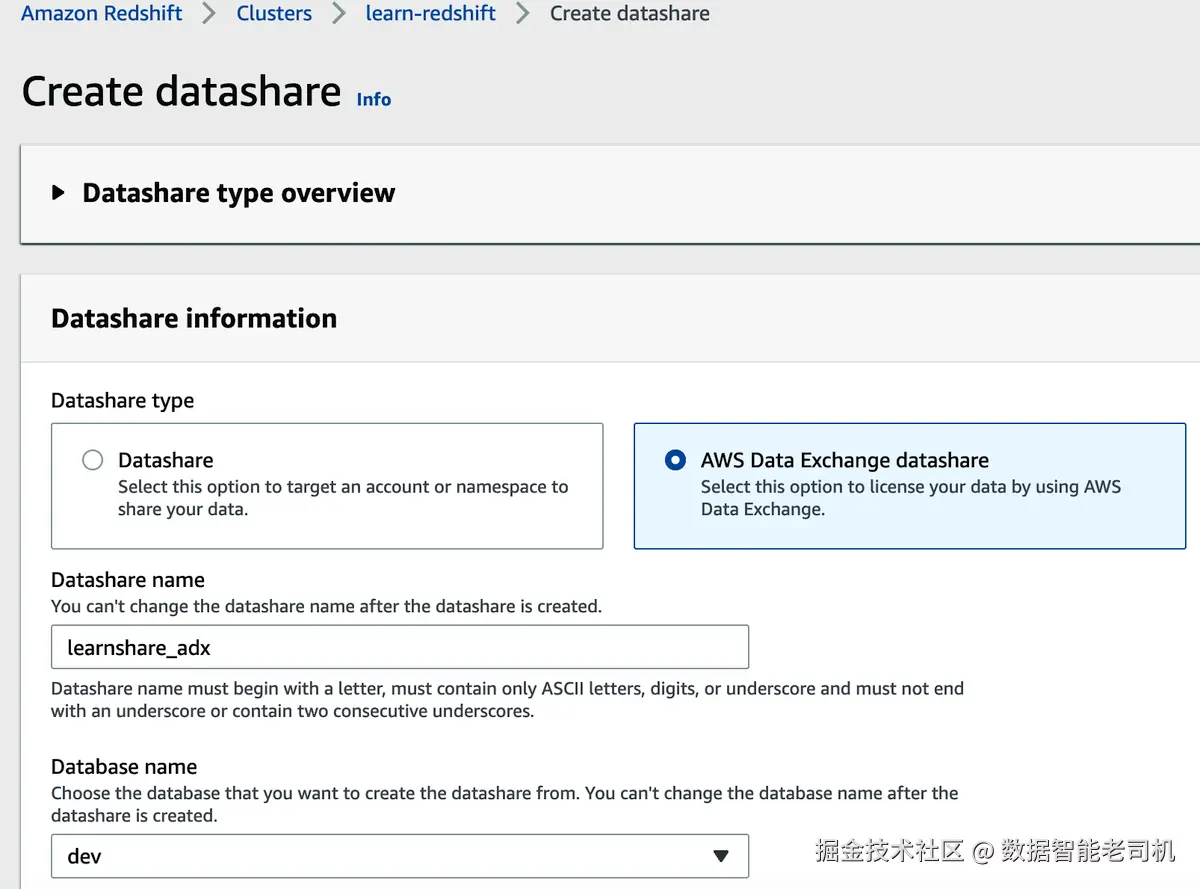The image size is (1200, 889).
Task: Expand the Datashare type overview triangle
Action: click(59, 193)
